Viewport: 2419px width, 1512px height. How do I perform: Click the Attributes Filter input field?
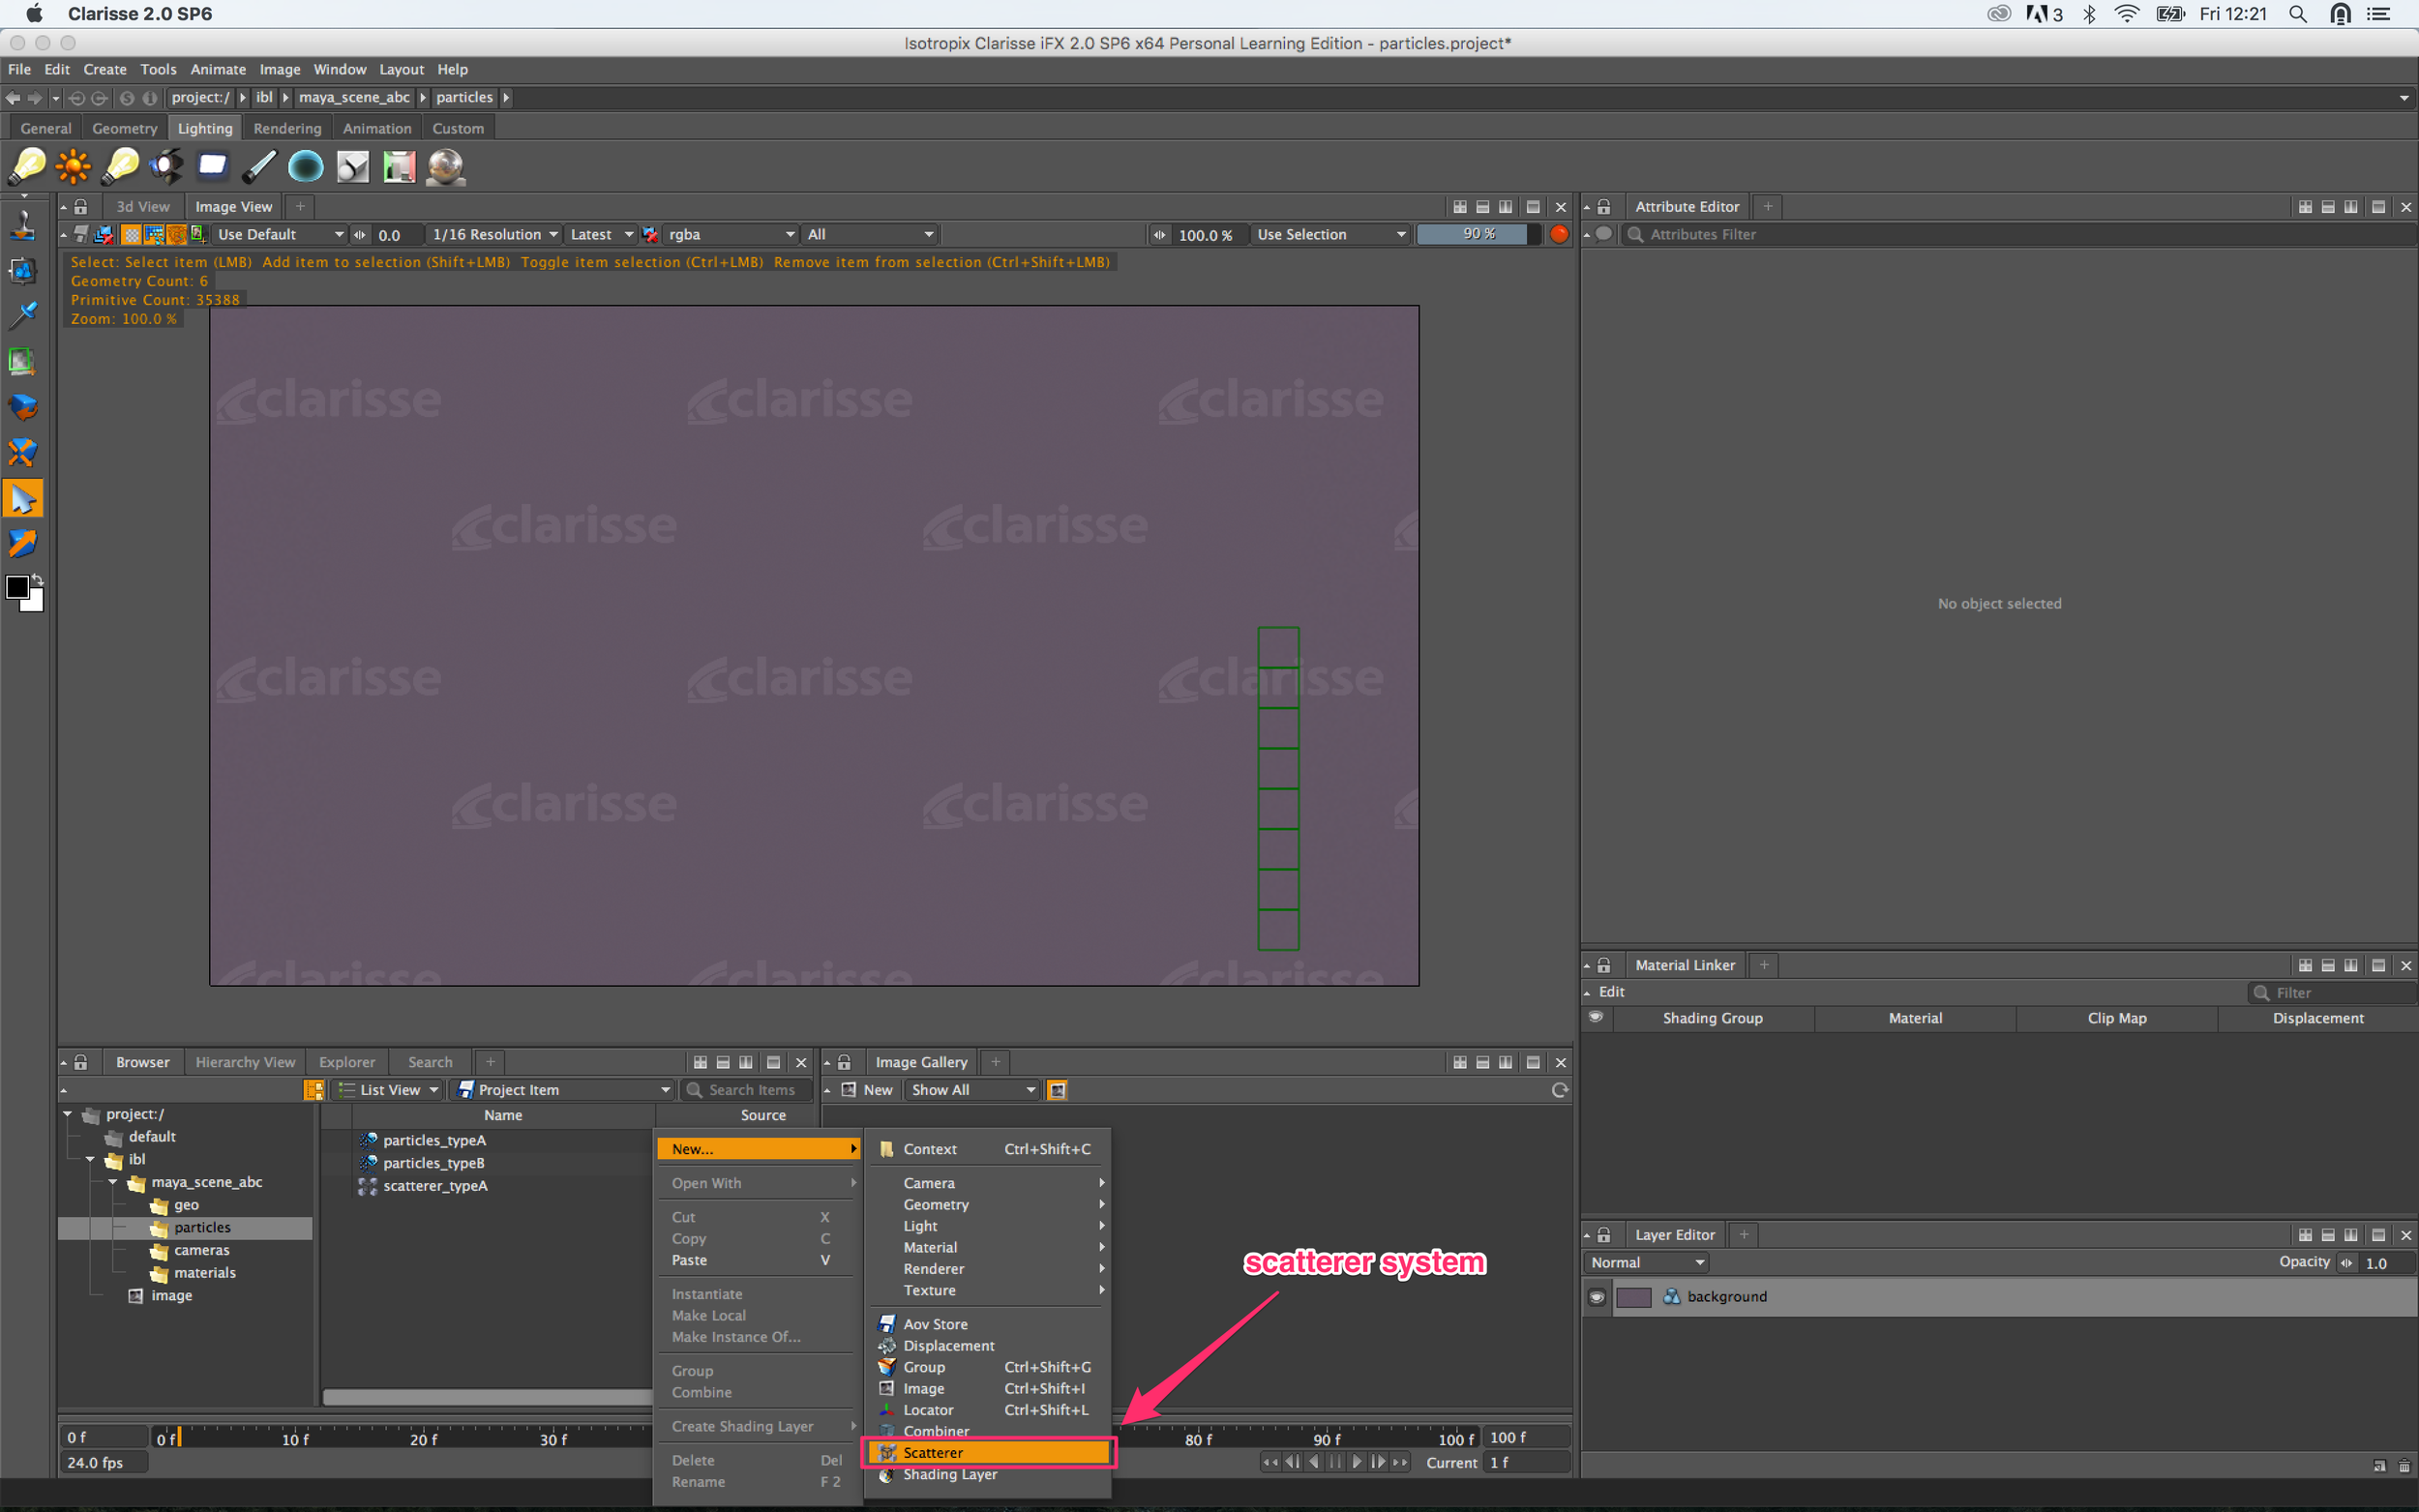point(2020,234)
